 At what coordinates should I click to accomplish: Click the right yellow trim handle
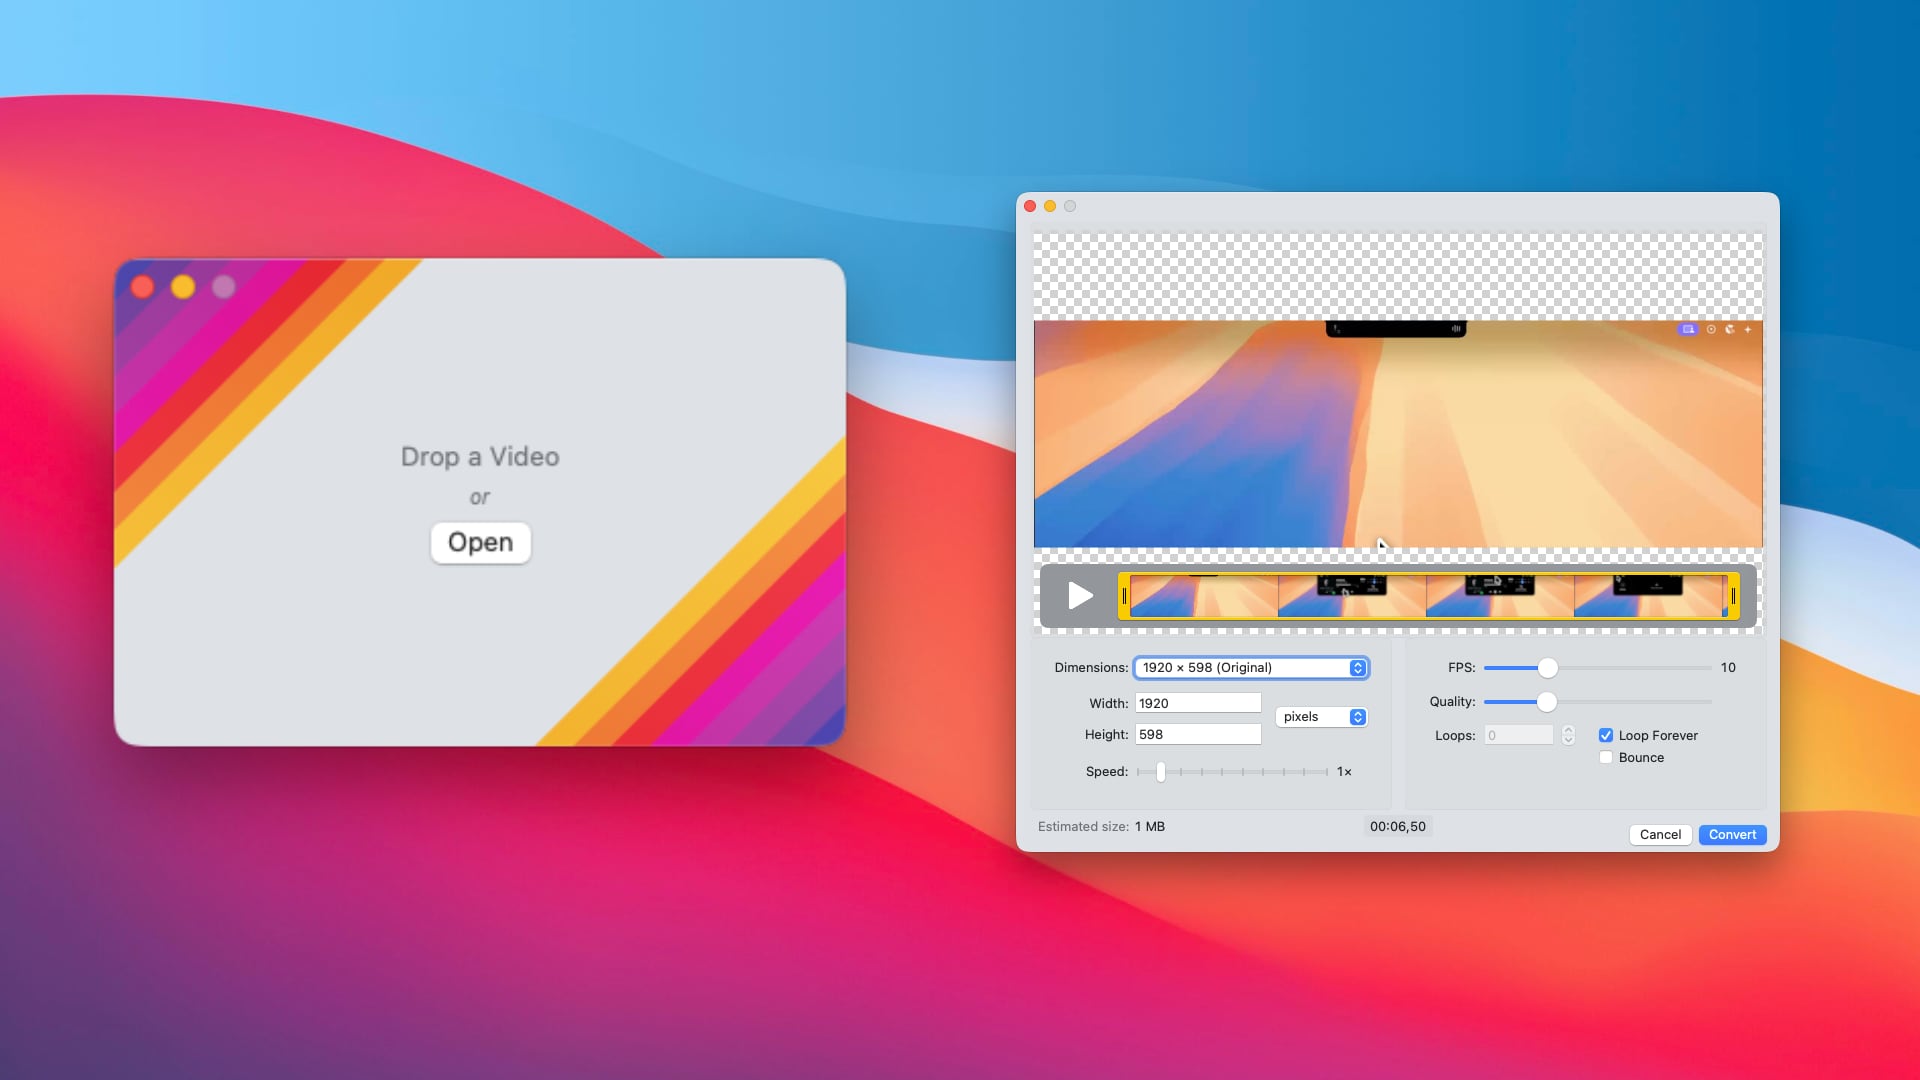pos(1732,597)
